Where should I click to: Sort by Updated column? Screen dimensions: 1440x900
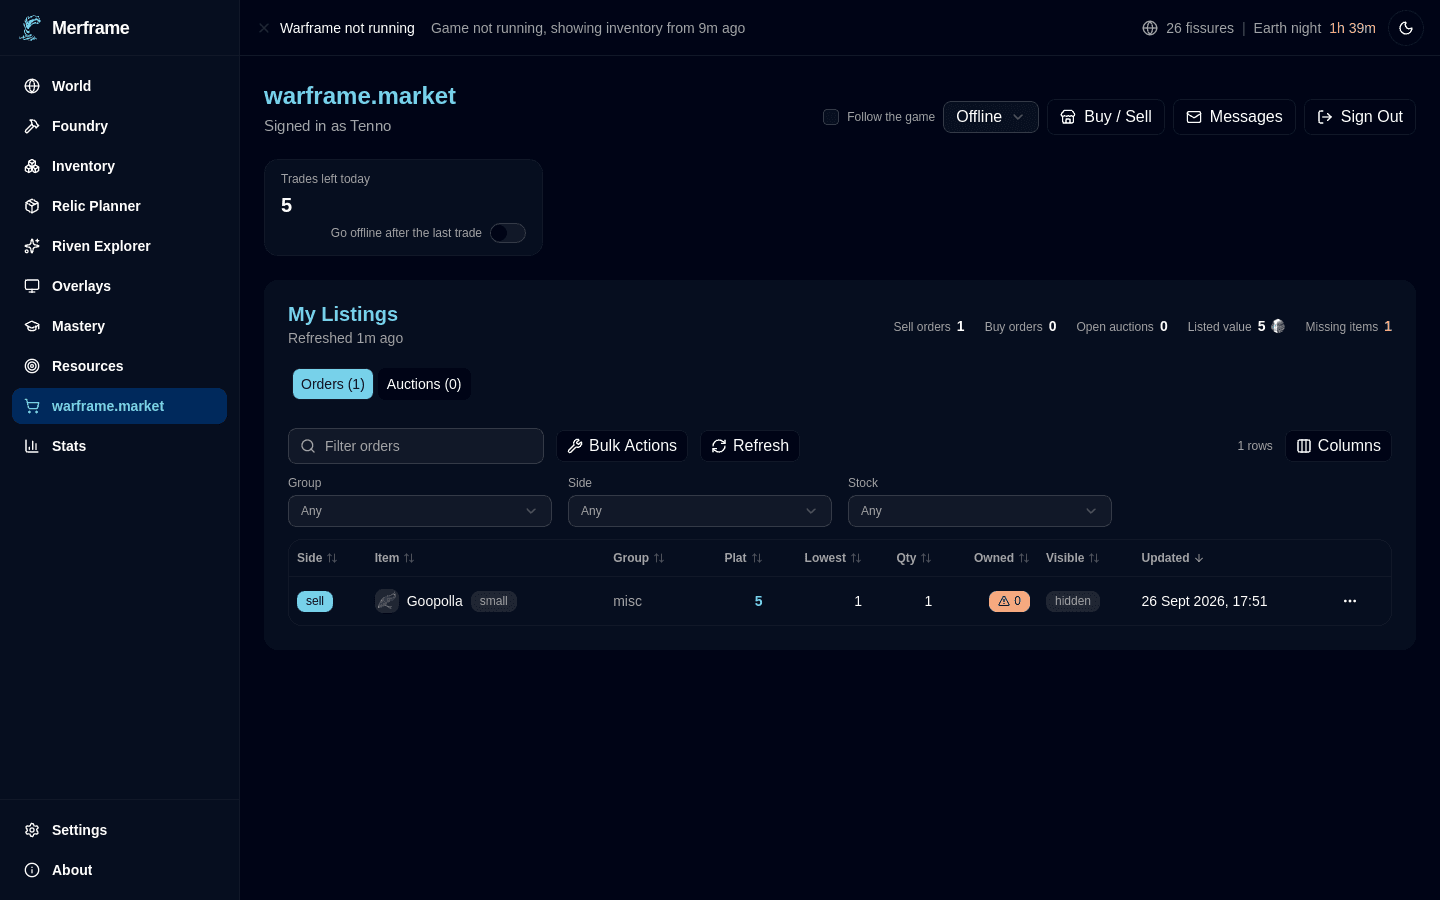point(1173,558)
